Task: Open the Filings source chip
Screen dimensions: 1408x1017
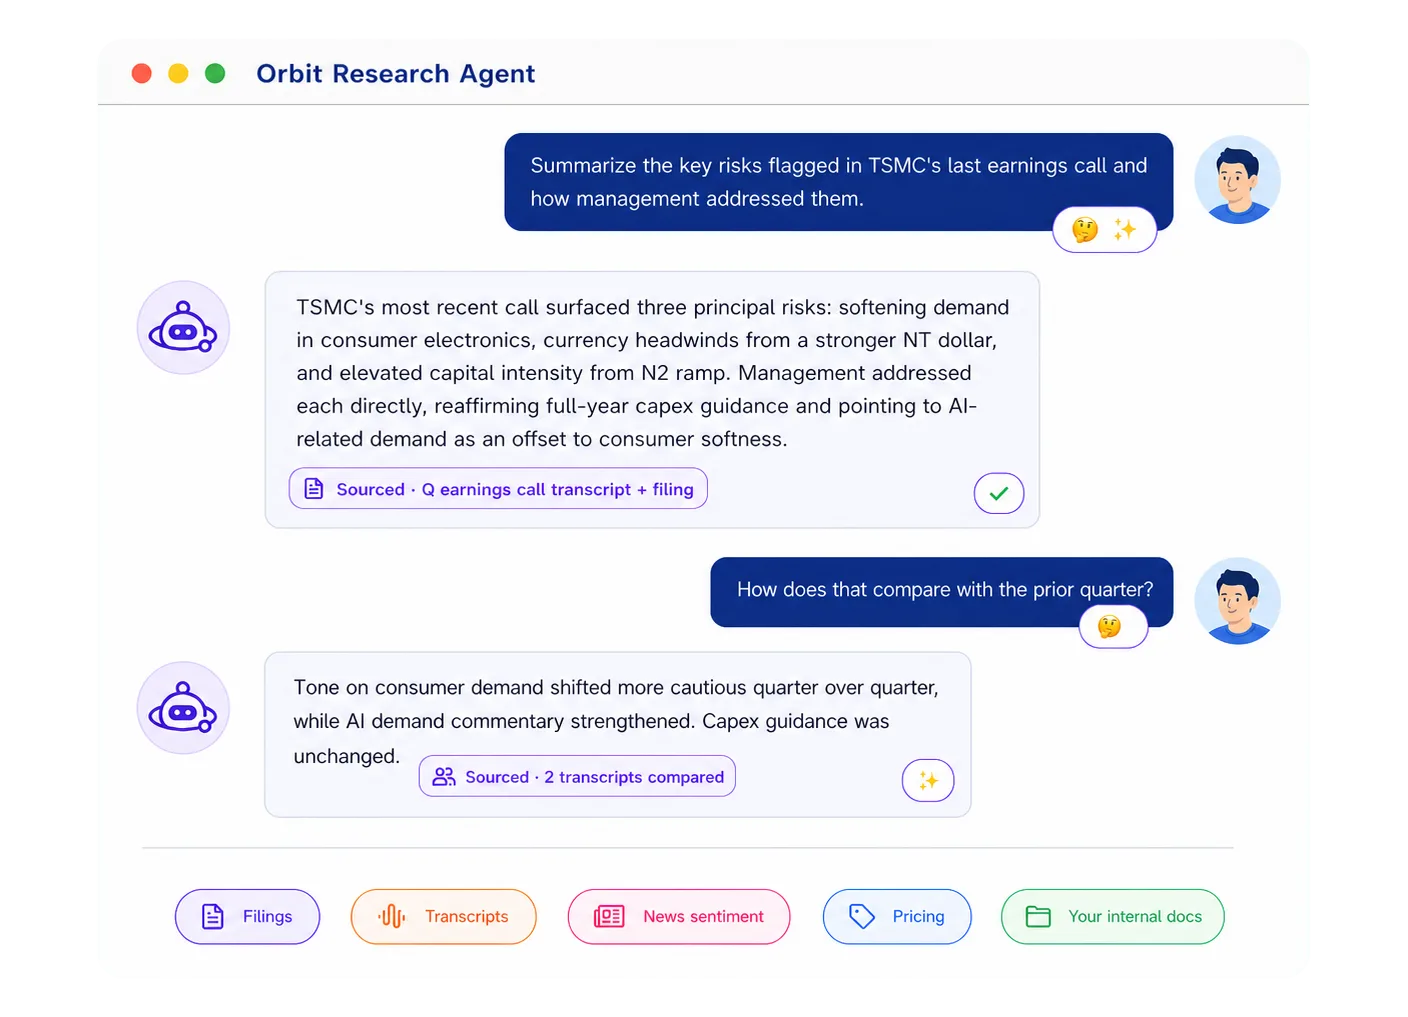Action: click(x=247, y=917)
